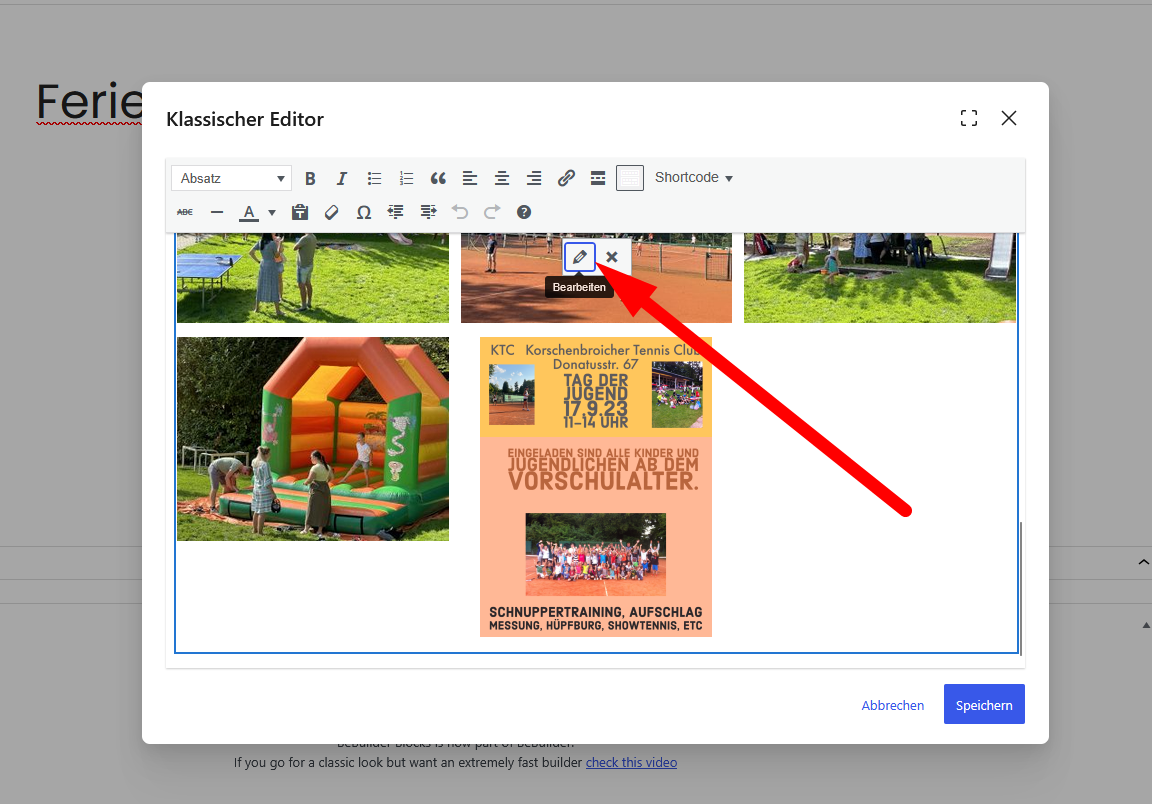This screenshot has height=804, width=1152.
Task: Open the Absatz paragraph format dropdown
Action: coord(231,179)
